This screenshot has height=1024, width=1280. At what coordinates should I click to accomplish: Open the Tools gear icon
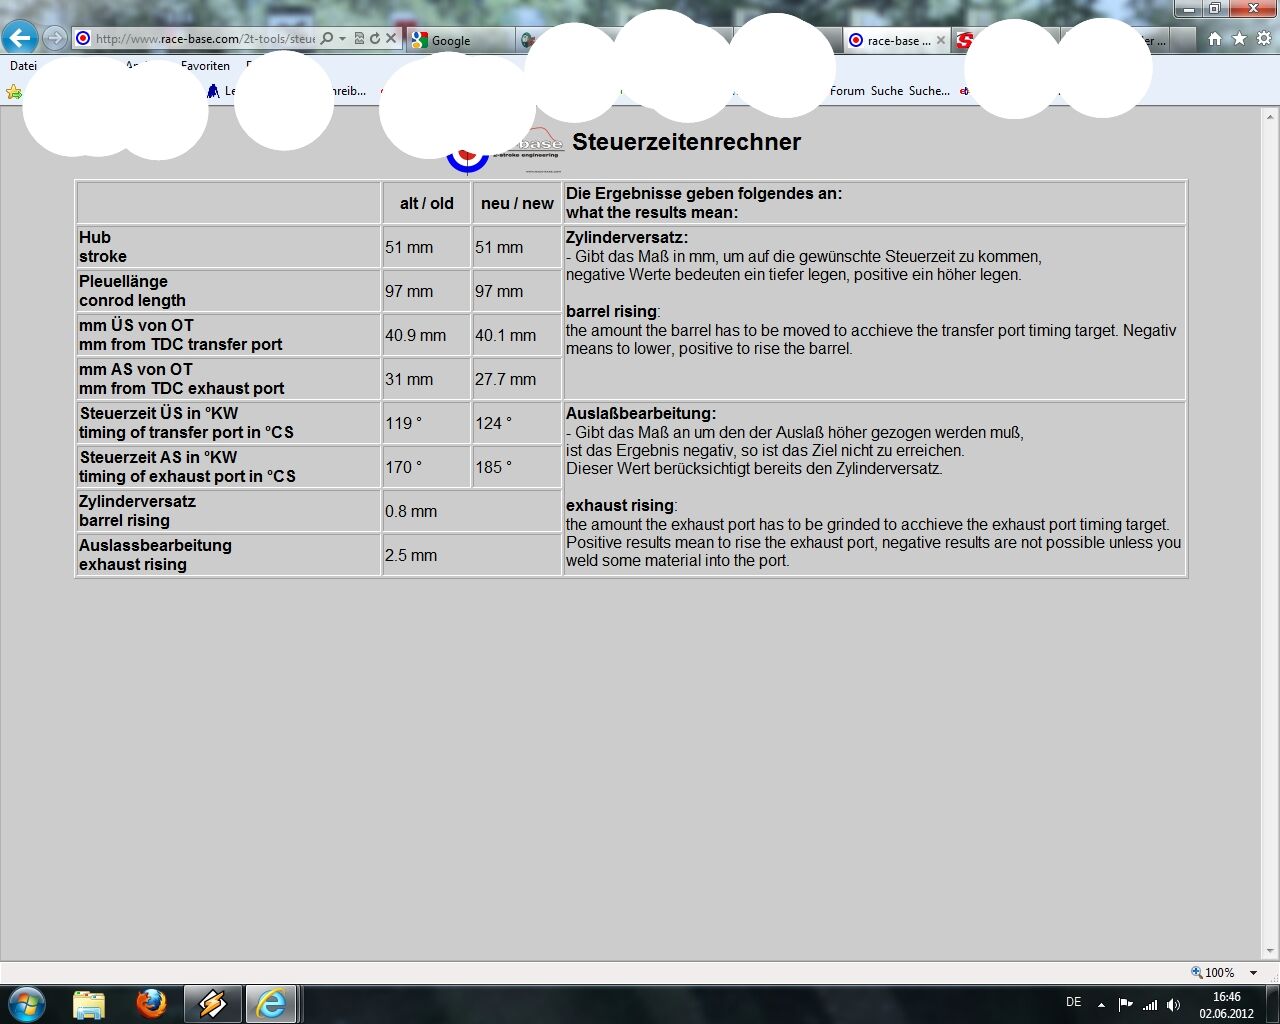[x=1264, y=39]
